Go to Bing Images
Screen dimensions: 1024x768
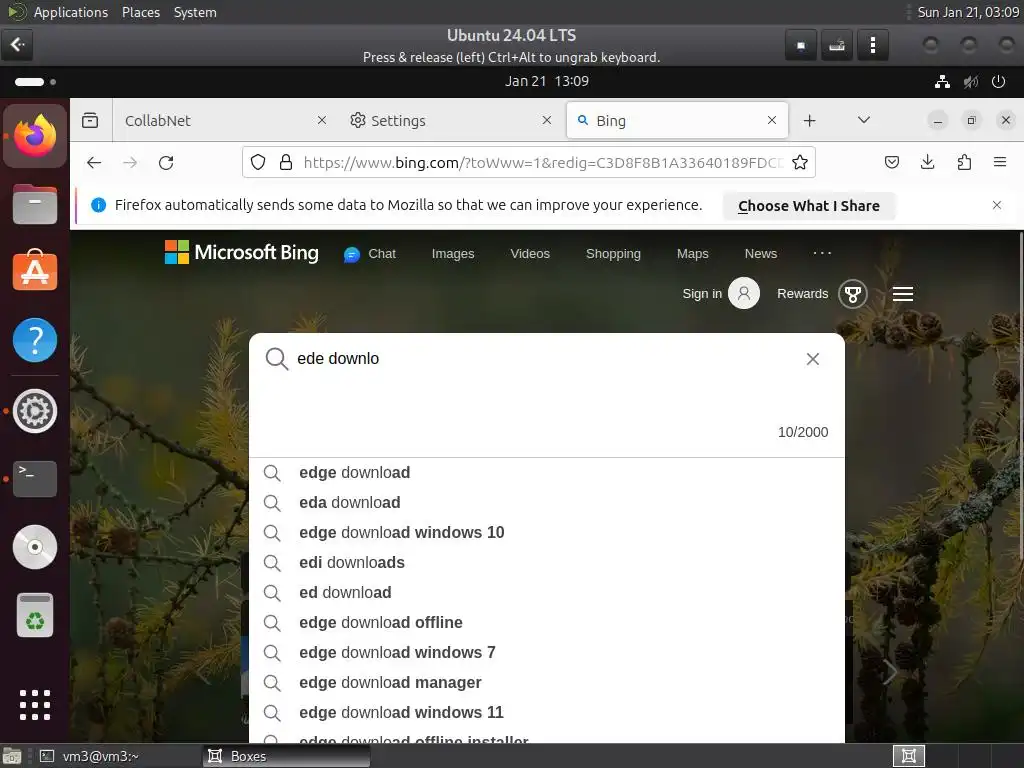click(453, 253)
